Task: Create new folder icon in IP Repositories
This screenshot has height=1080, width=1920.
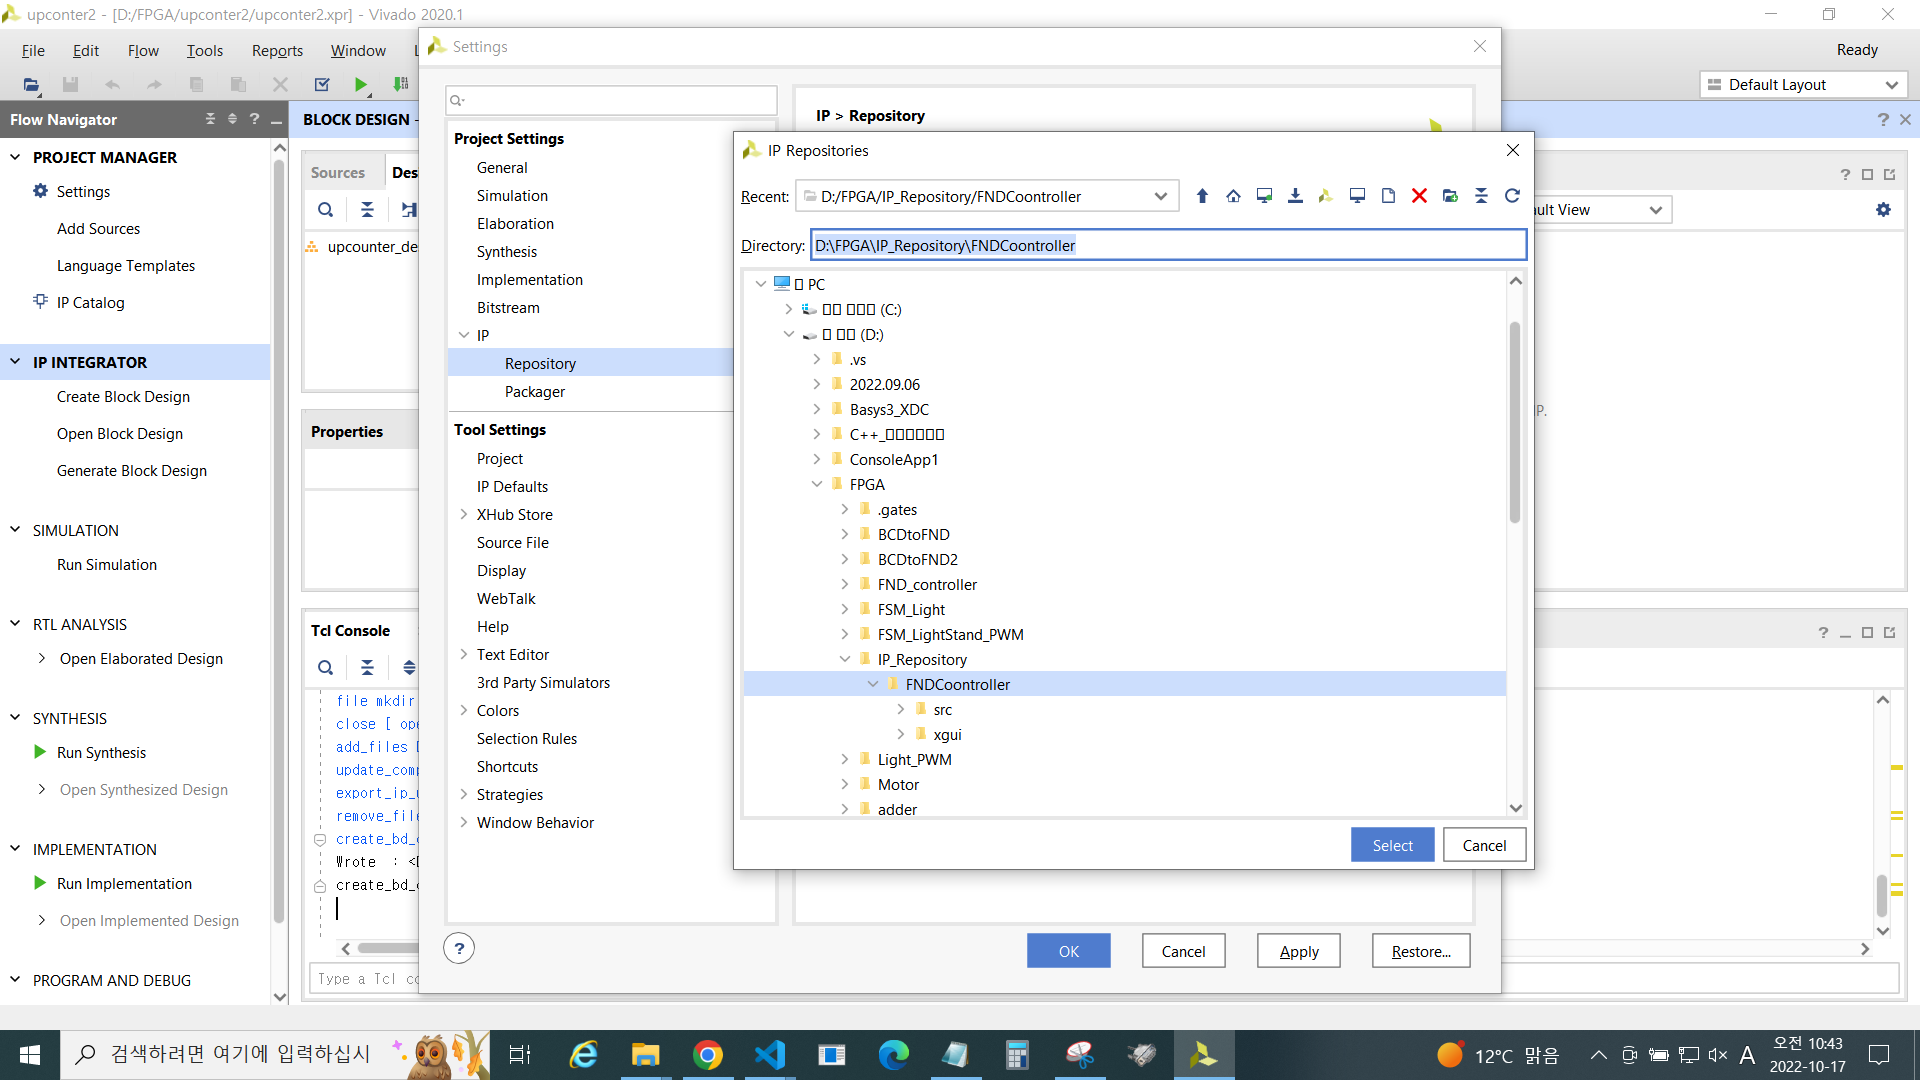Action: pos(1450,196)
